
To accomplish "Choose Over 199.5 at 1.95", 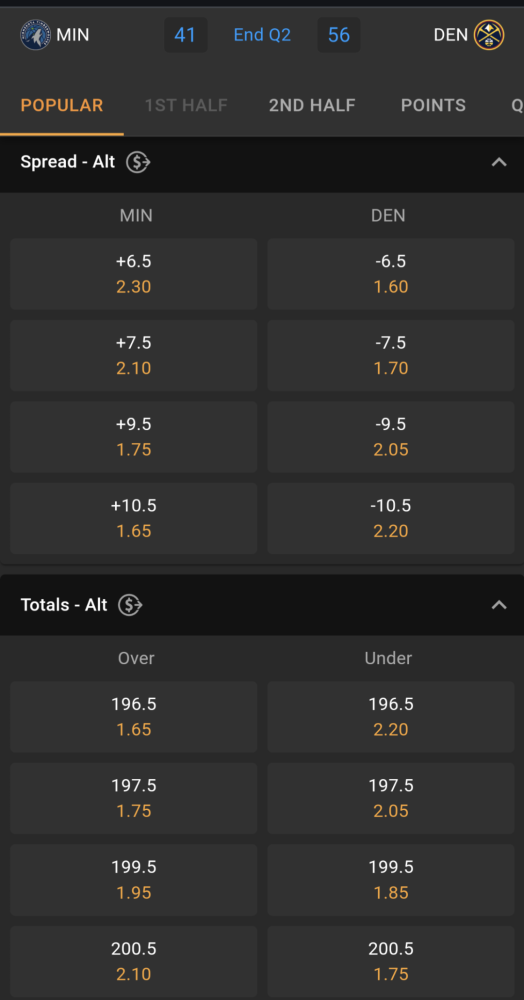I will [134, 880].
